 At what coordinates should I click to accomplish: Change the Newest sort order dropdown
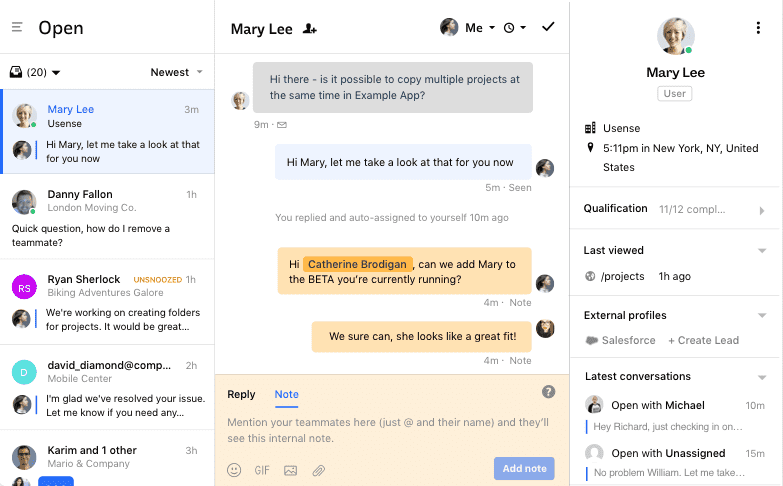click(x=176, y=72)
